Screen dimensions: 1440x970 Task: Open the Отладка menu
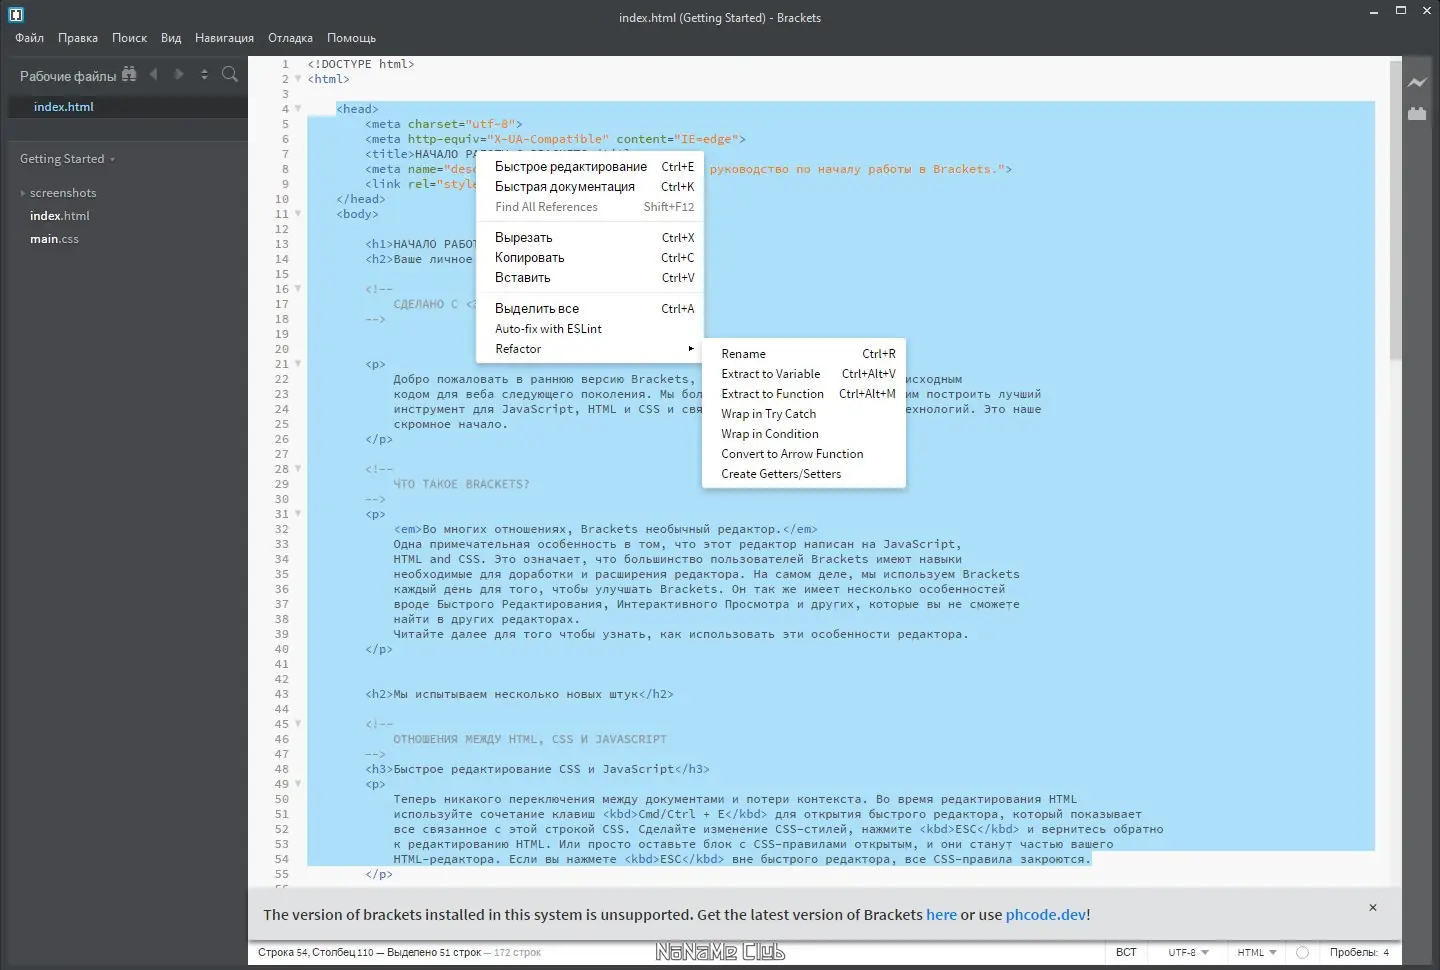point(290,38)
